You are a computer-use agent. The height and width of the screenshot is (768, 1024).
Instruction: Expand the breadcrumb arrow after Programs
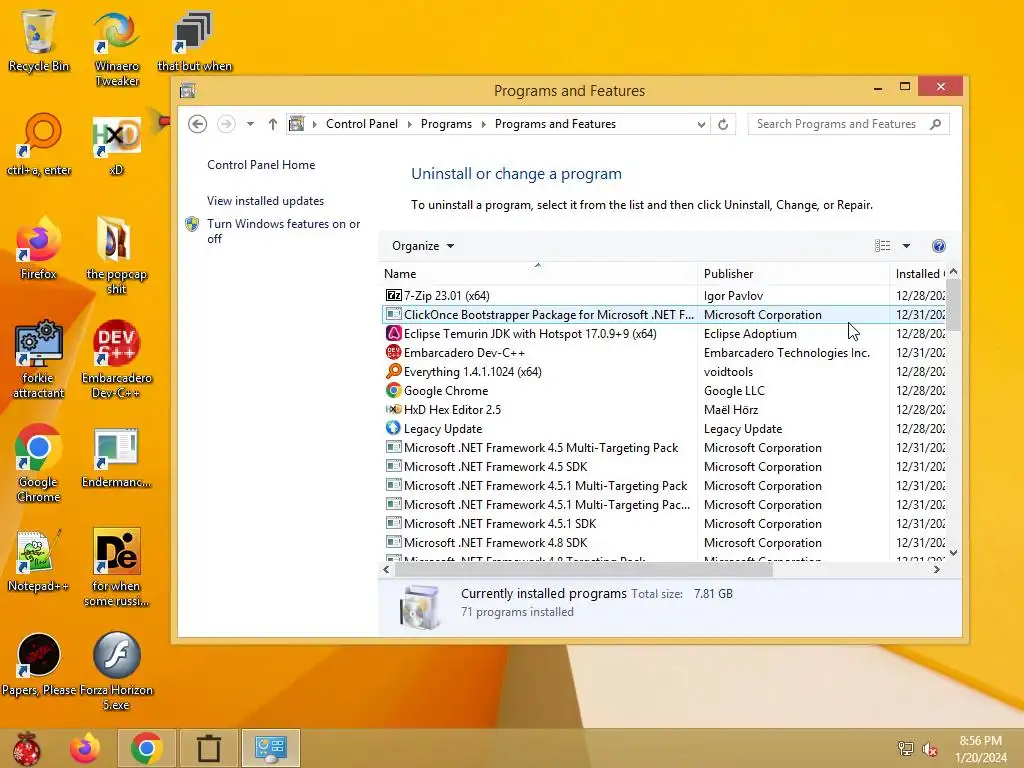point(484,124)
